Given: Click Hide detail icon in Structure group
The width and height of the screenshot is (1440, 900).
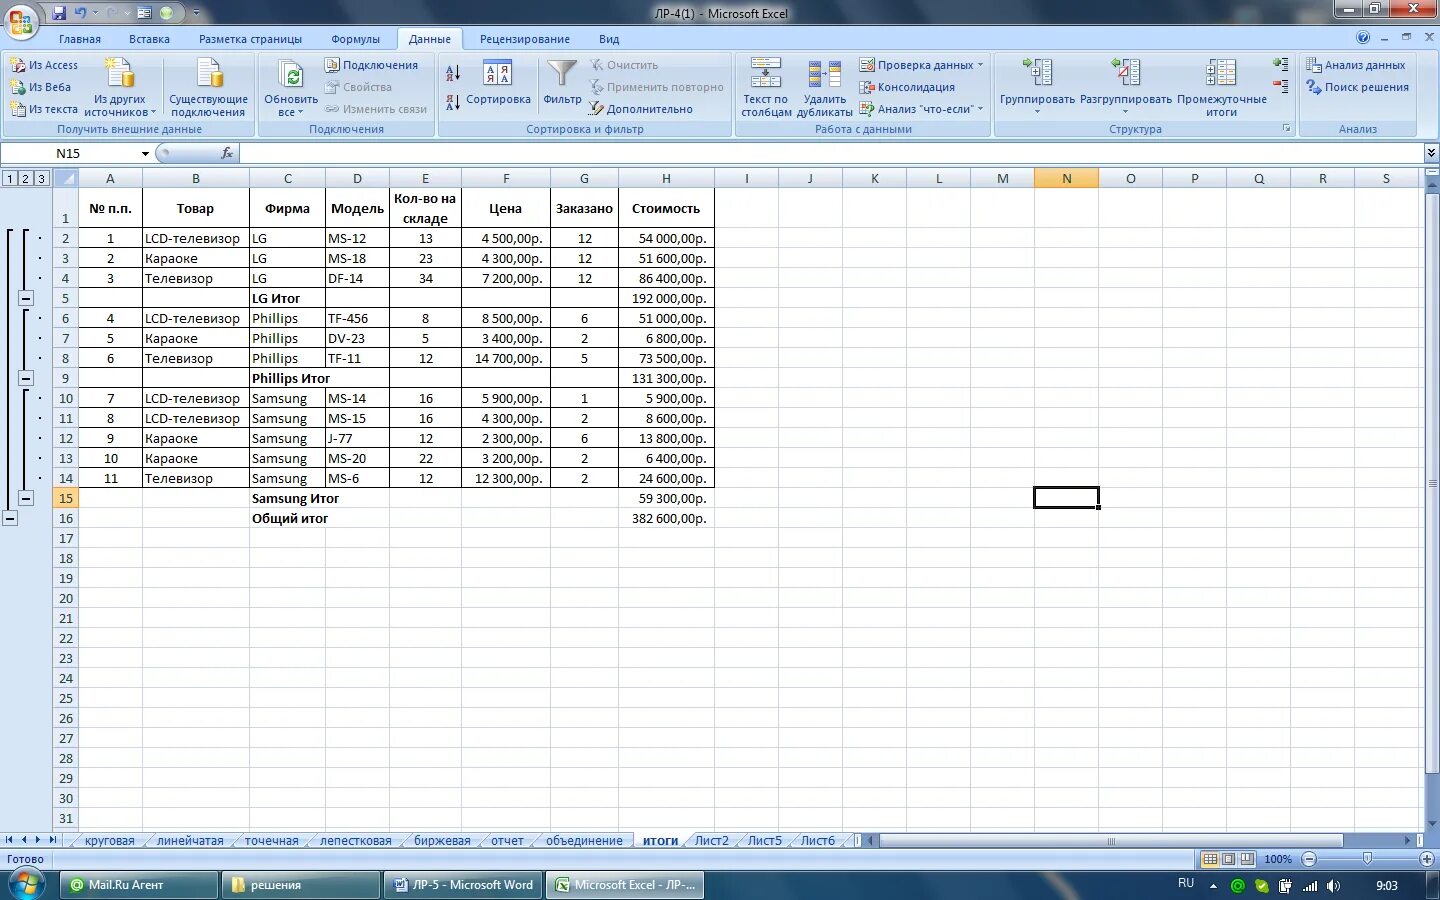Looking at the screenshot, I should click(1280, 86).
